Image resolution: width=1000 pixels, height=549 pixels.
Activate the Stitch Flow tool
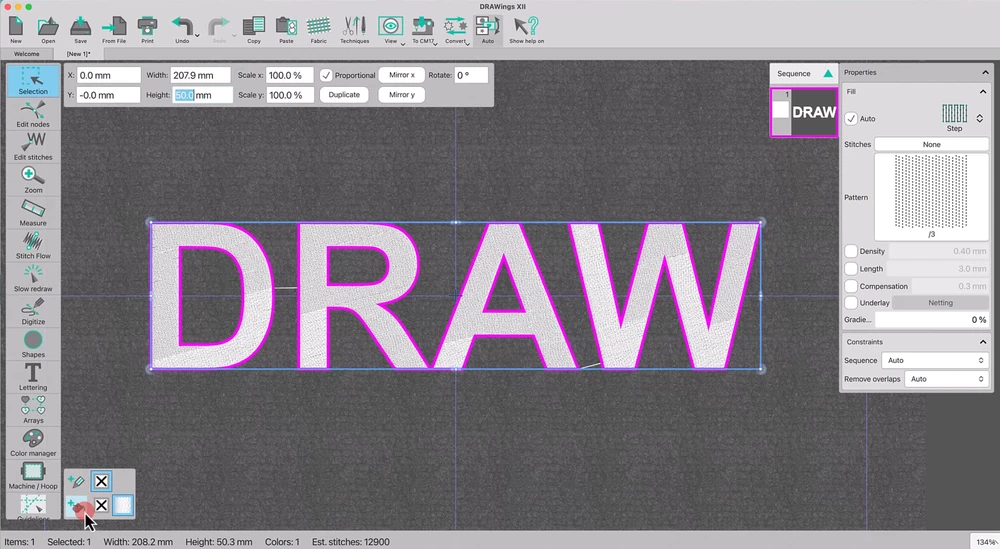pyautogui.click(x=33, y=245)
